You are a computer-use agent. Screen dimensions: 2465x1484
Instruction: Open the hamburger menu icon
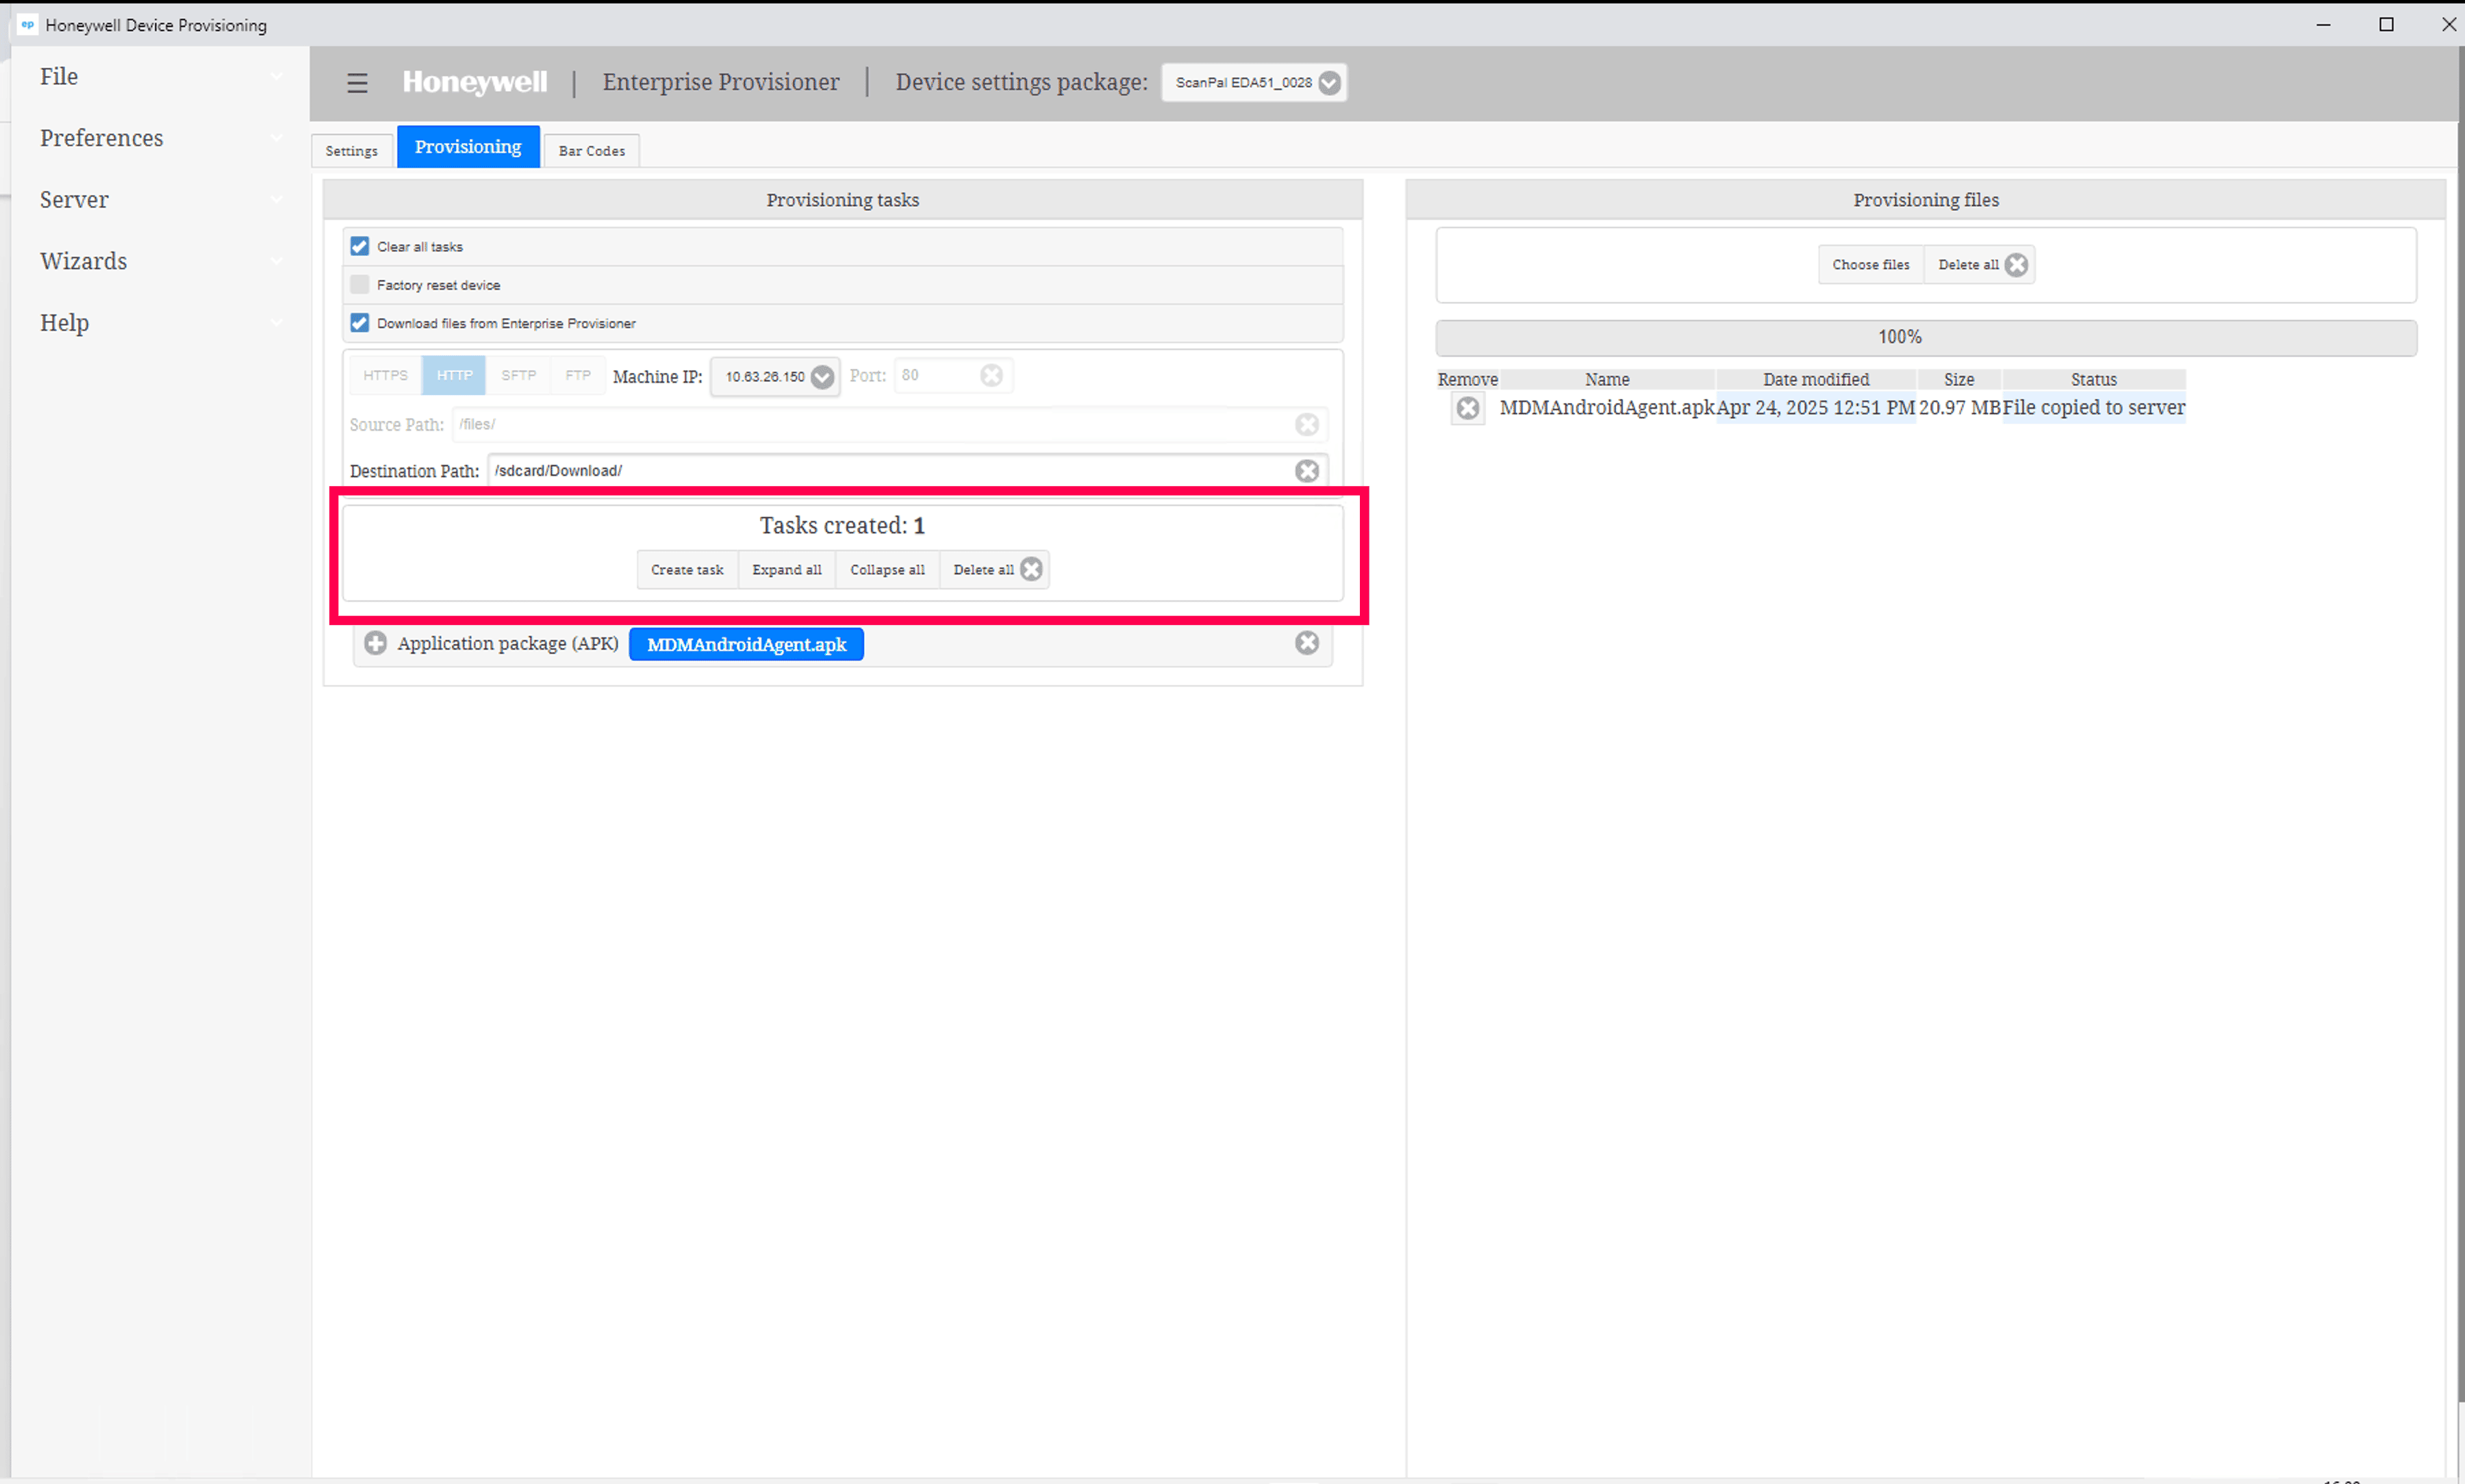point(357,83)
